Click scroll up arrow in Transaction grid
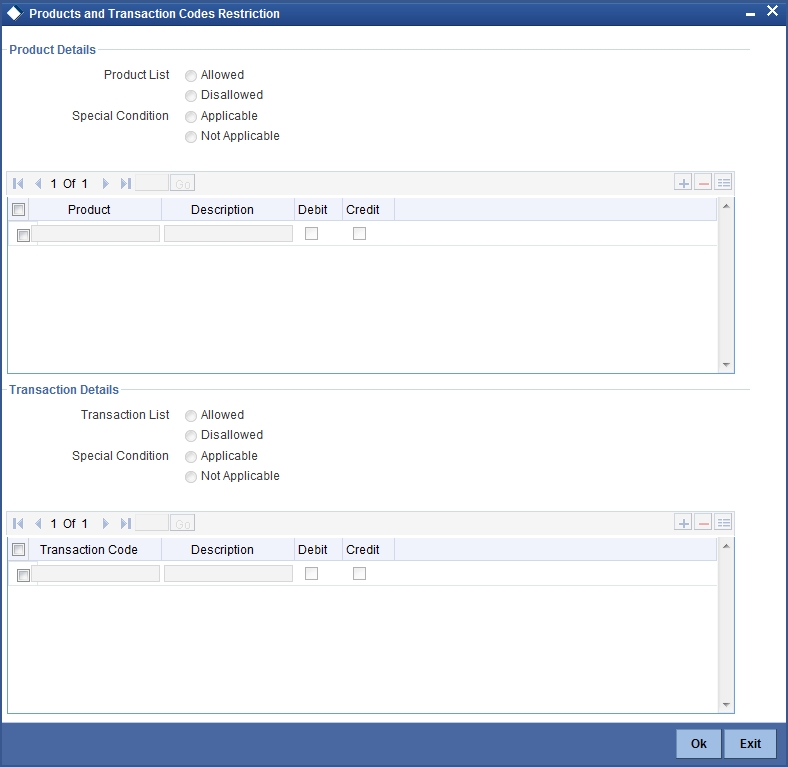This screenshot has width=788, height=767. [726, 546]
